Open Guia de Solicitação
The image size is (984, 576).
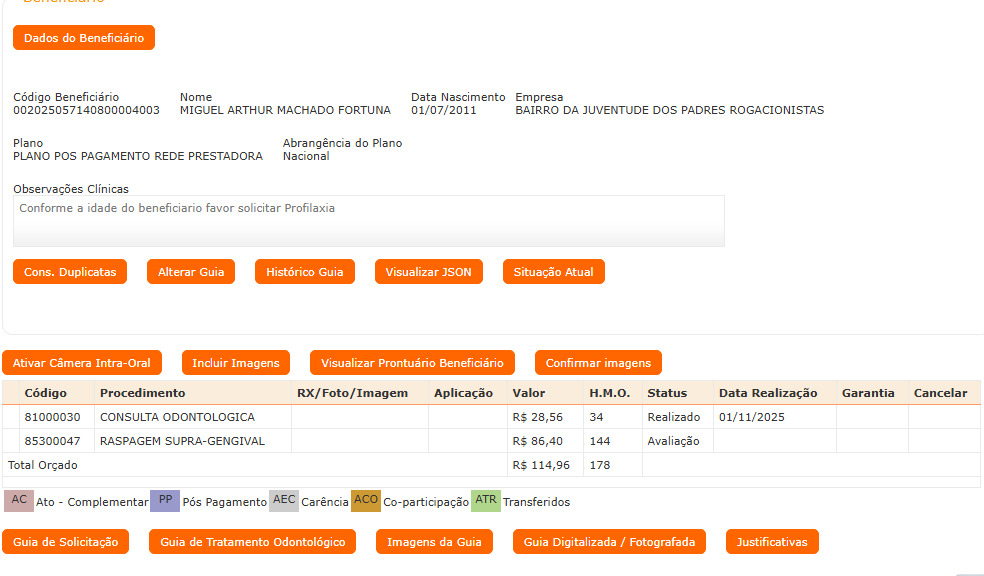(x=66, y=542)
